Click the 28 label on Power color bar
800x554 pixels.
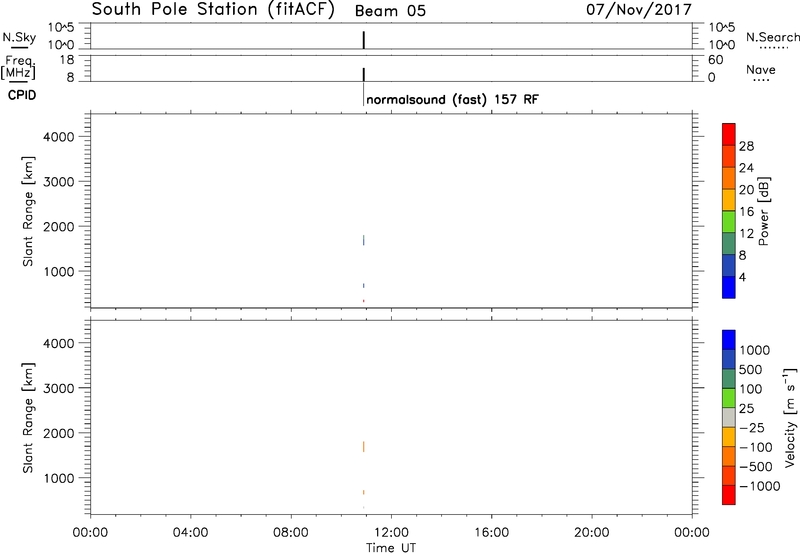click(746, 146)
